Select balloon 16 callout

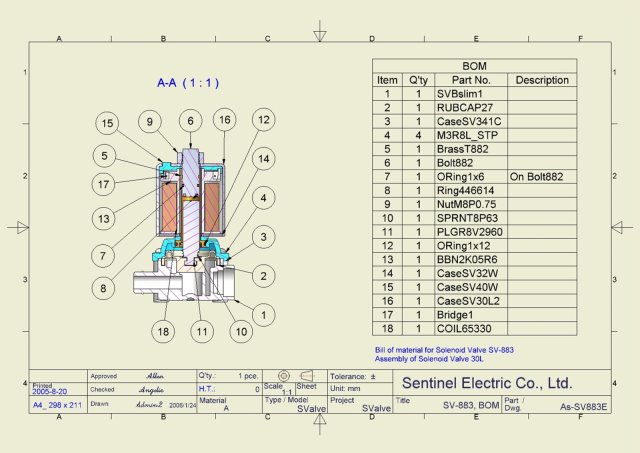point(225,121)
